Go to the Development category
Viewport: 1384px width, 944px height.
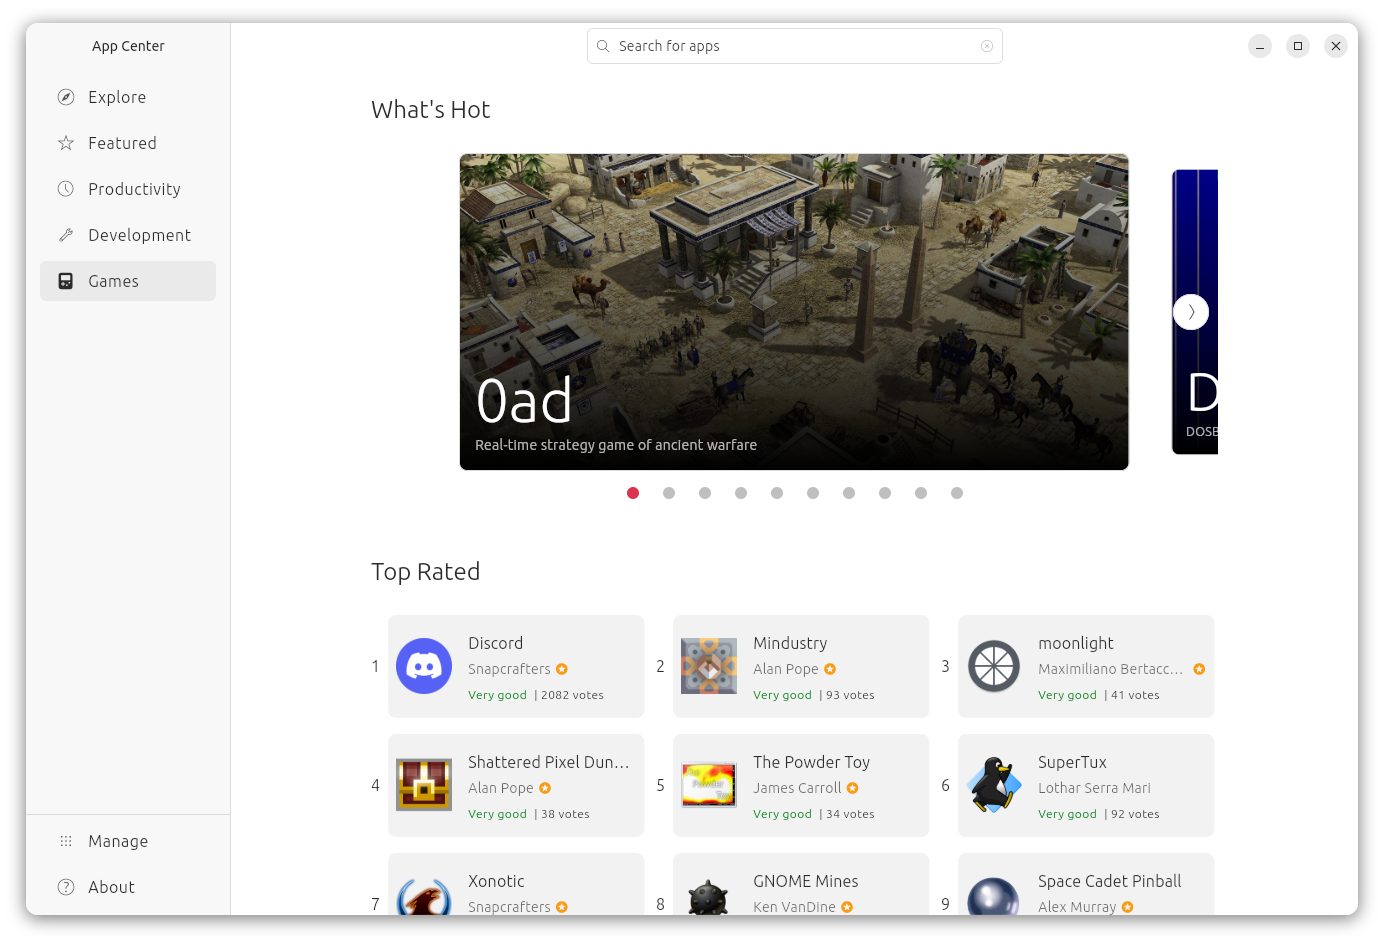139,235
